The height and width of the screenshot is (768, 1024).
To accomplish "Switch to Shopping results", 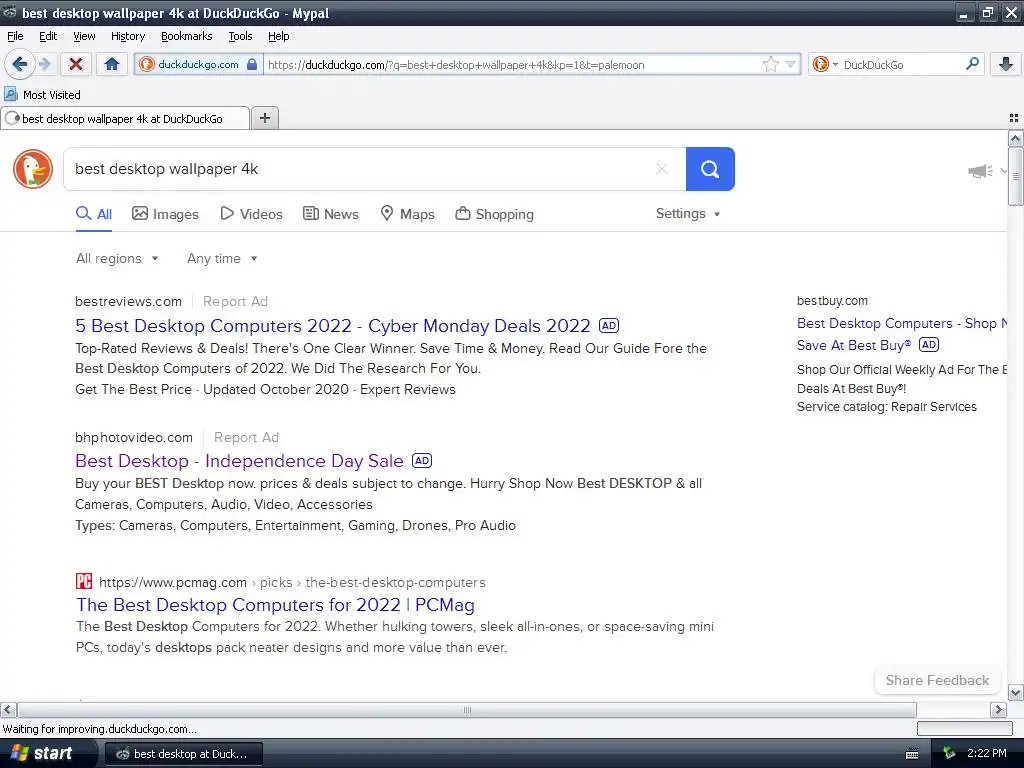I will point(494,214).
